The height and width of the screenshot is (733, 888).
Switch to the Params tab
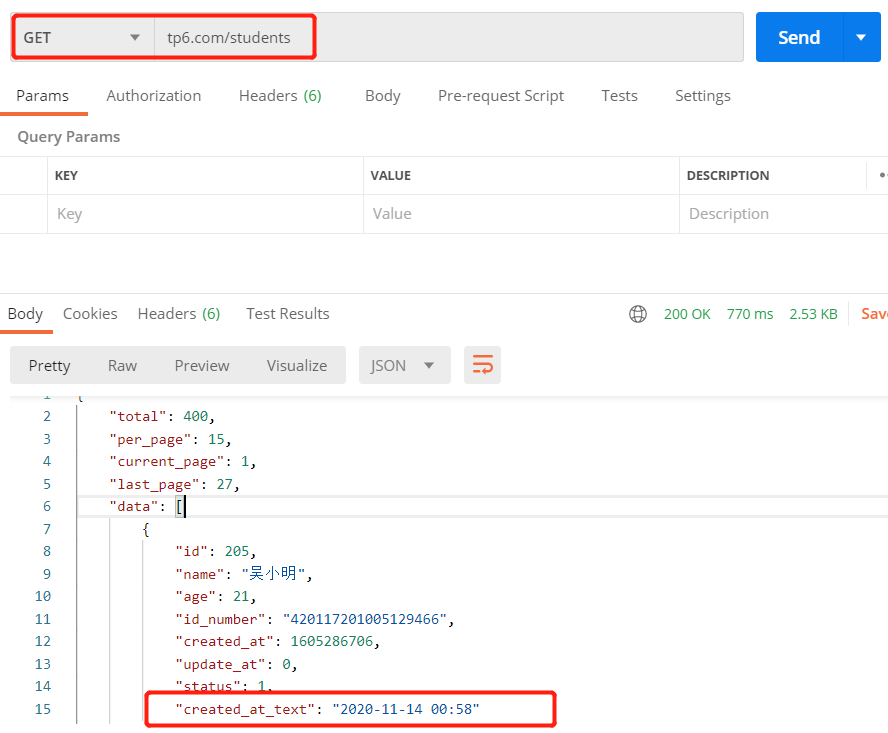click(42, 96)
